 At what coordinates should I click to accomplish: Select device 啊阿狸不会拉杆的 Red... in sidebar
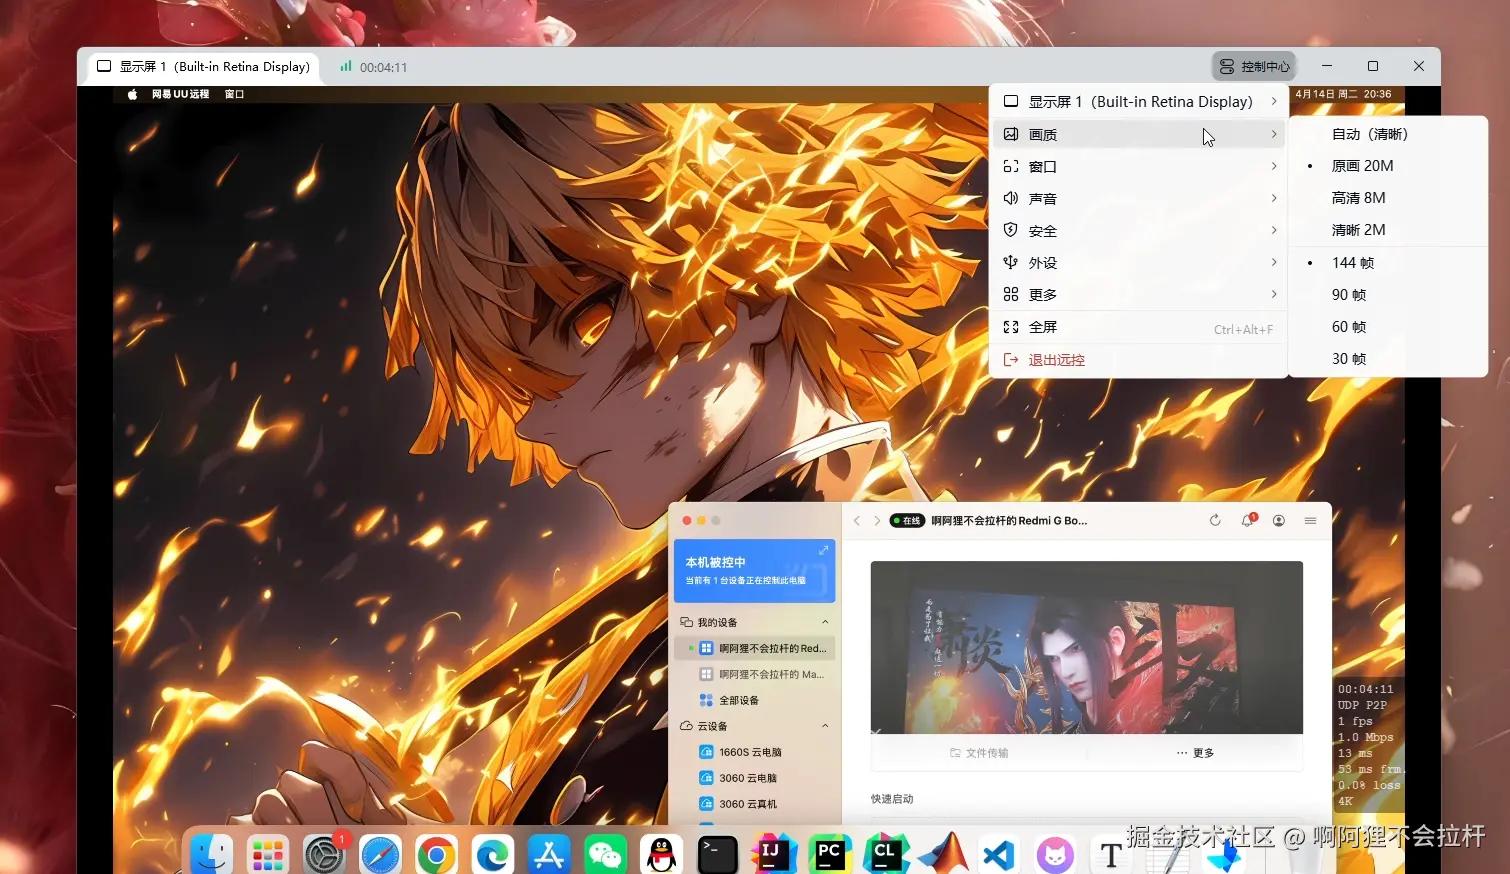(756, 648)
